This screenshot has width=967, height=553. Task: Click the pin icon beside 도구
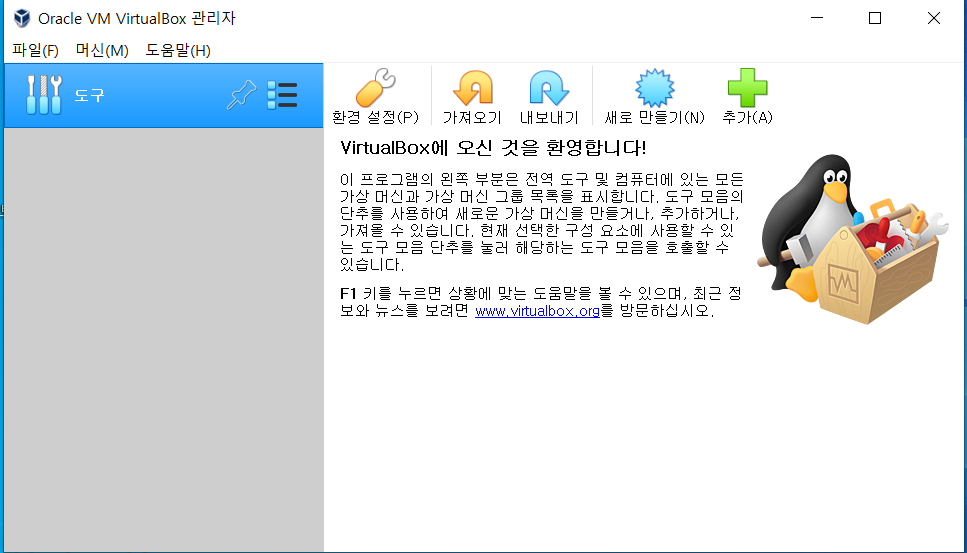(x=241, y=96)
